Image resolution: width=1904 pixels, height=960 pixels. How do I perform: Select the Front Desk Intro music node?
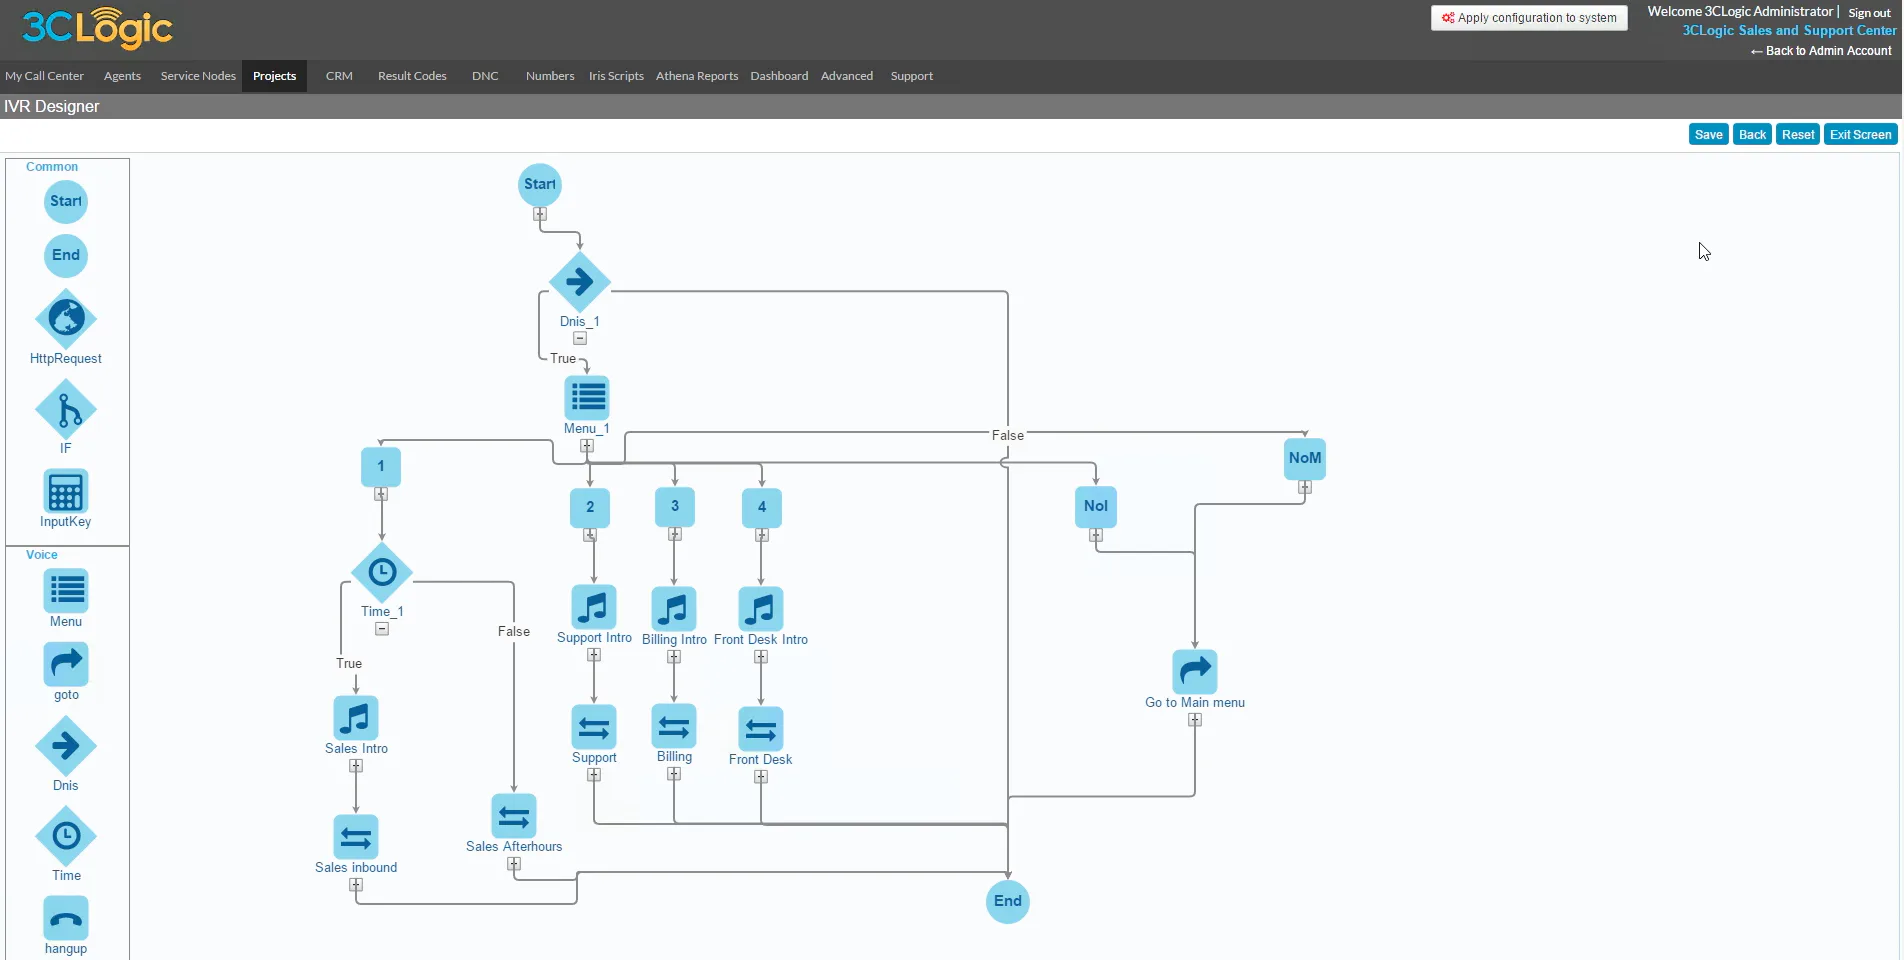[x=761, y=609]
